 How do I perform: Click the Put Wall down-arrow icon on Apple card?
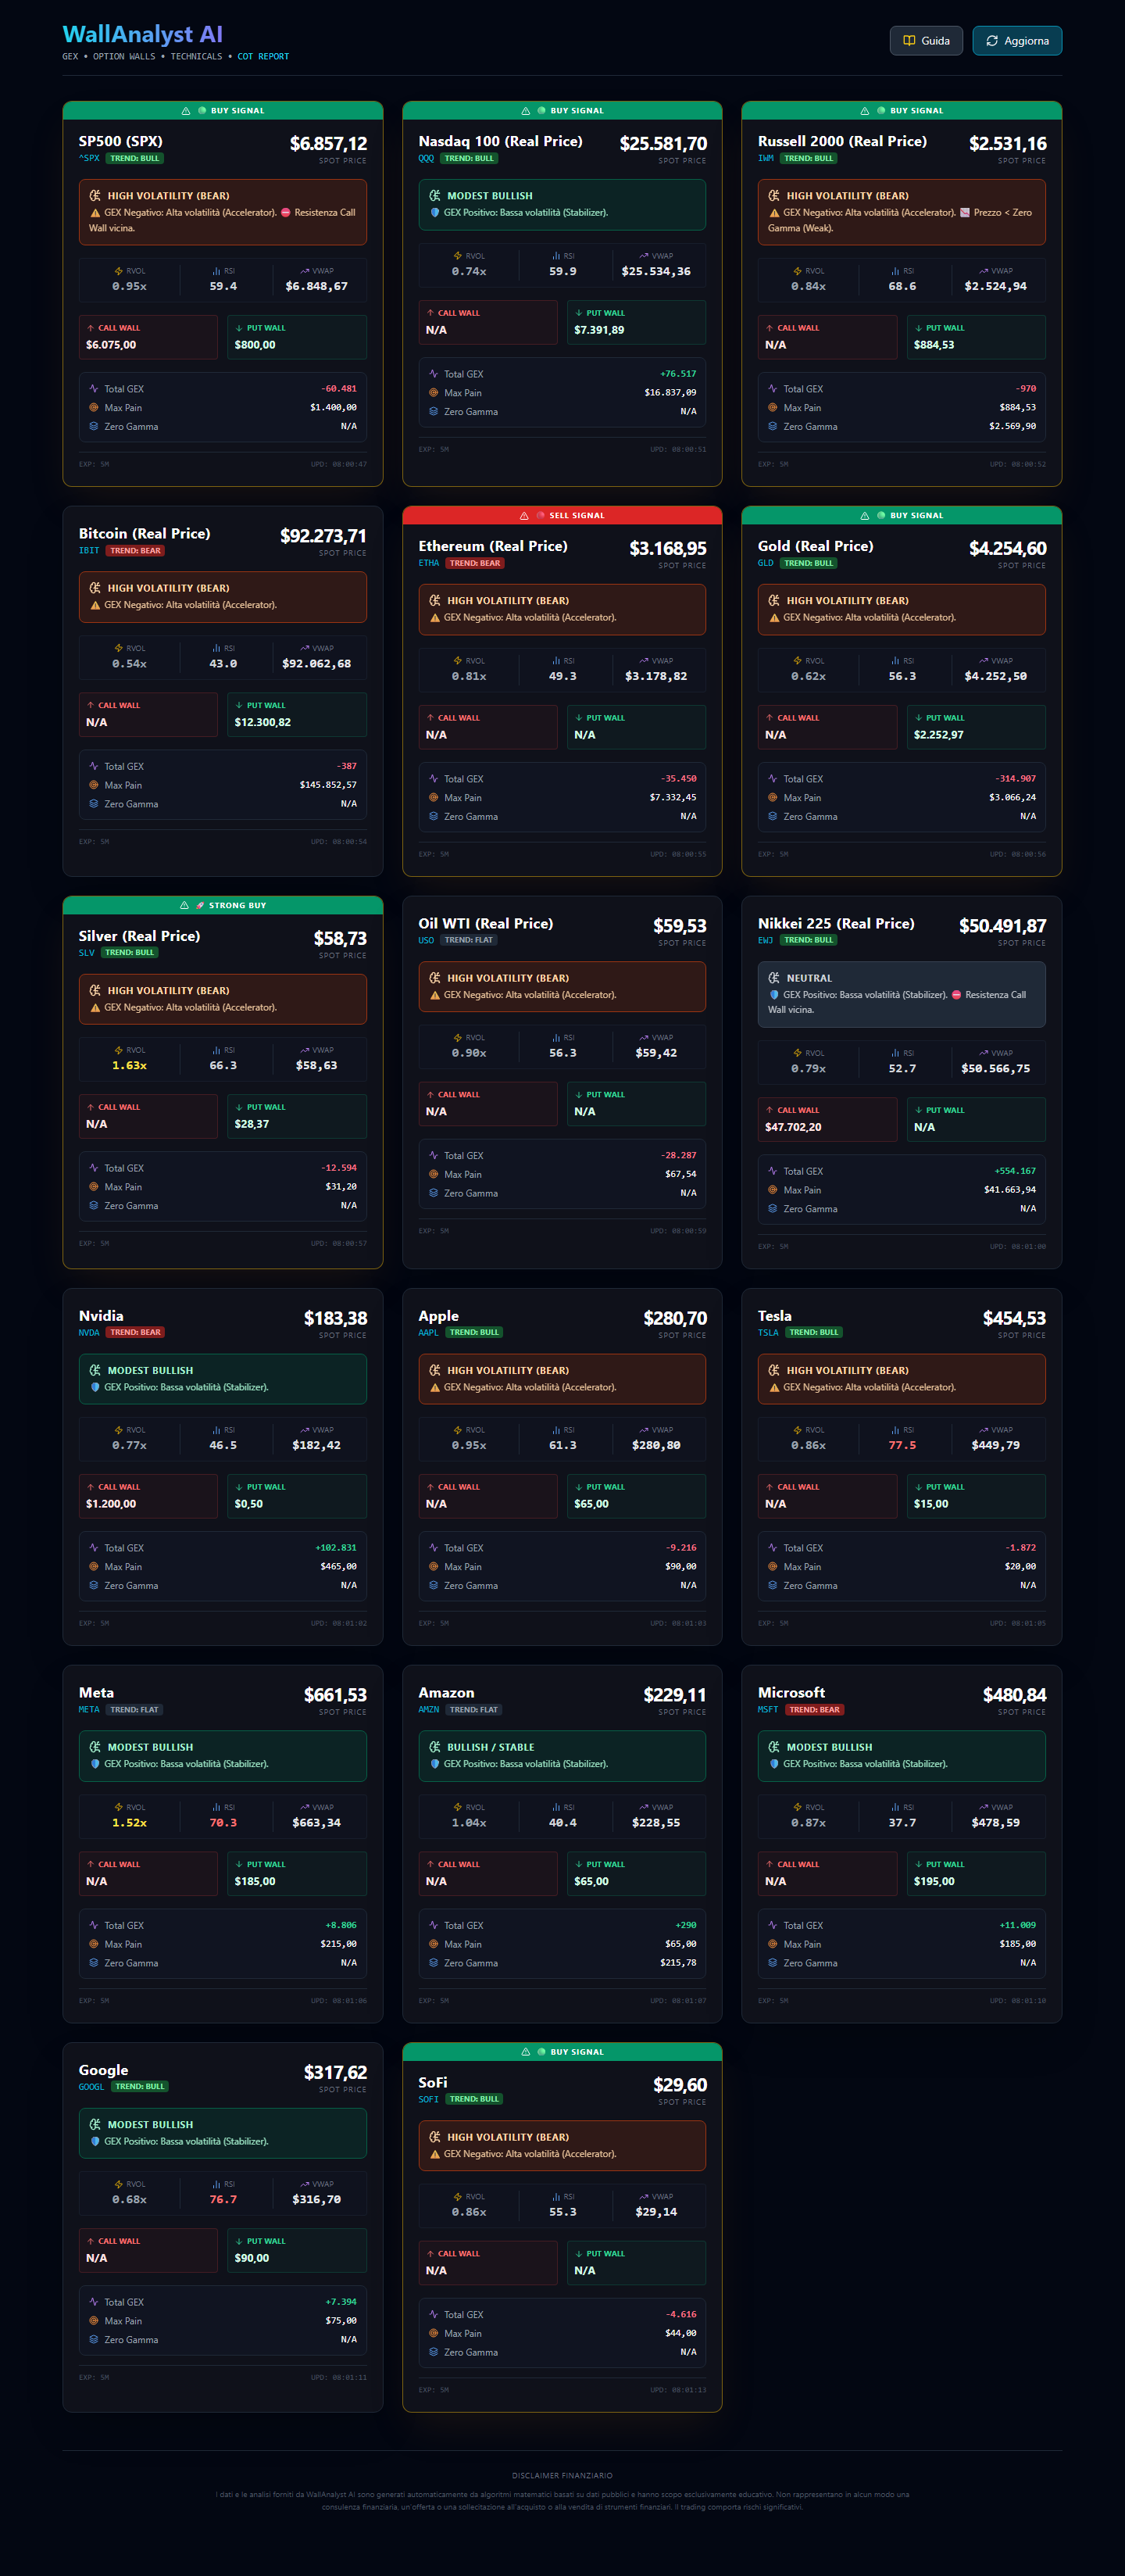click(x=578, y=1487)
